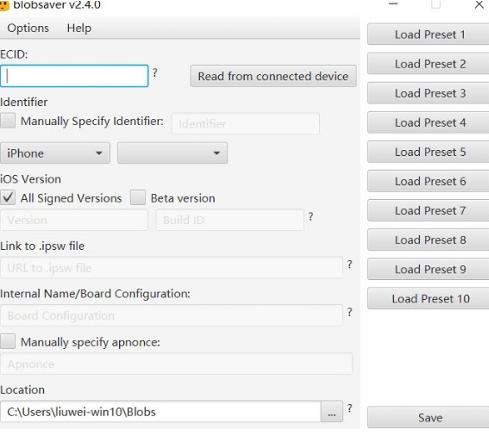The image size is (489, 434).
Task: Expand the empty device model dropdown
Action: click(x=172, y=153)
